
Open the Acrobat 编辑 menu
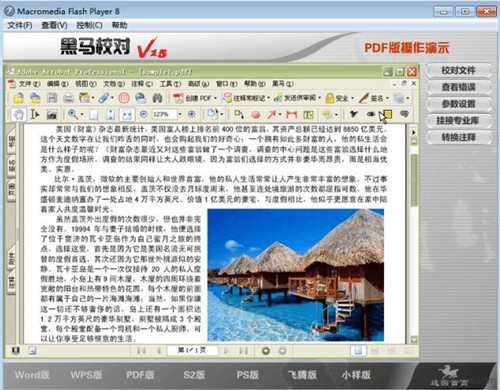tap(57, 84)
